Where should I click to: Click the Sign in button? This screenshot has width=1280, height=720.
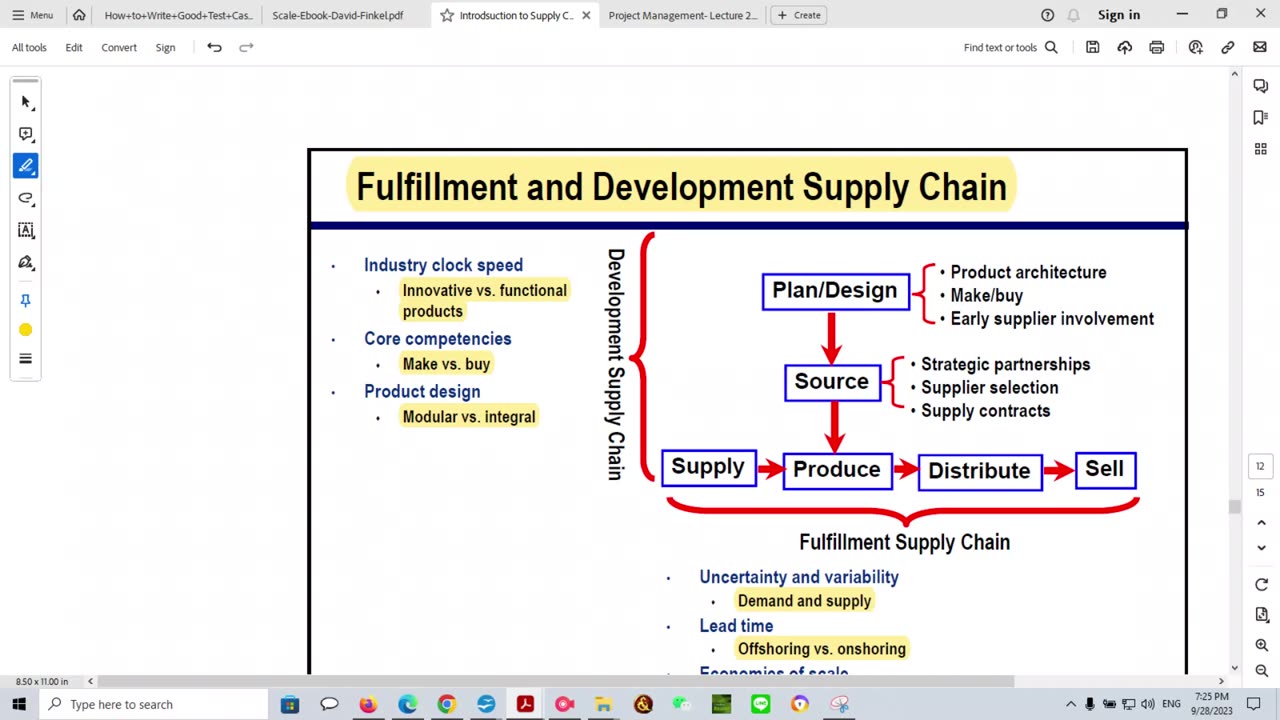point(1119,15)
